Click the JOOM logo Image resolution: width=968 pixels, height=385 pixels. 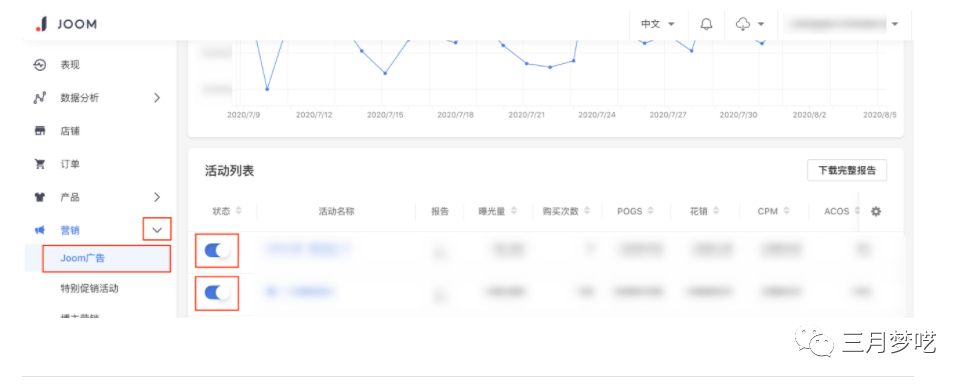tap(66, 24)
